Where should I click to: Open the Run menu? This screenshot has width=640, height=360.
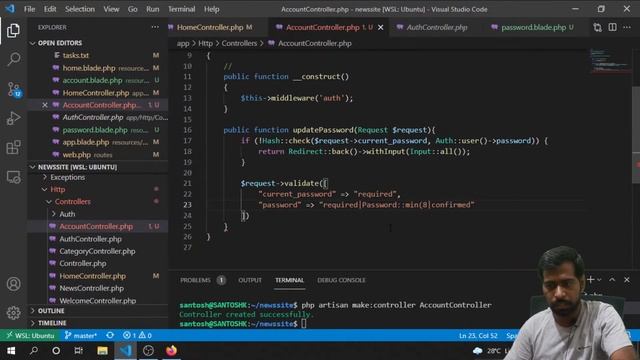[153, 9]
